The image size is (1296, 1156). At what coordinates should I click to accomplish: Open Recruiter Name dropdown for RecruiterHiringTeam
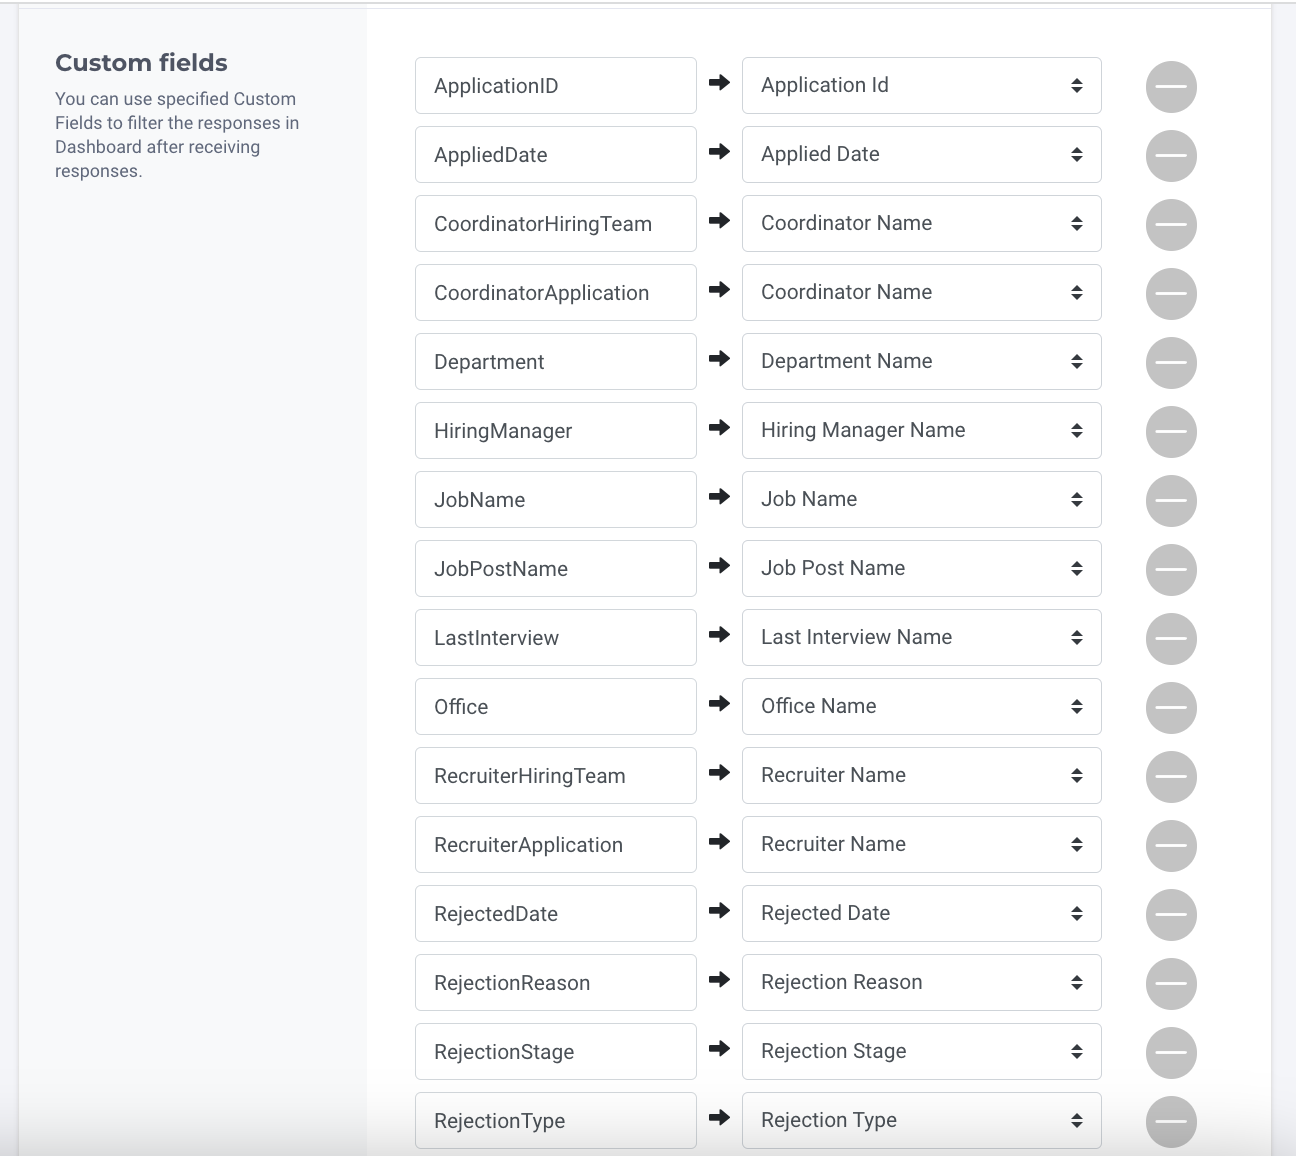[x=921, y=775]
